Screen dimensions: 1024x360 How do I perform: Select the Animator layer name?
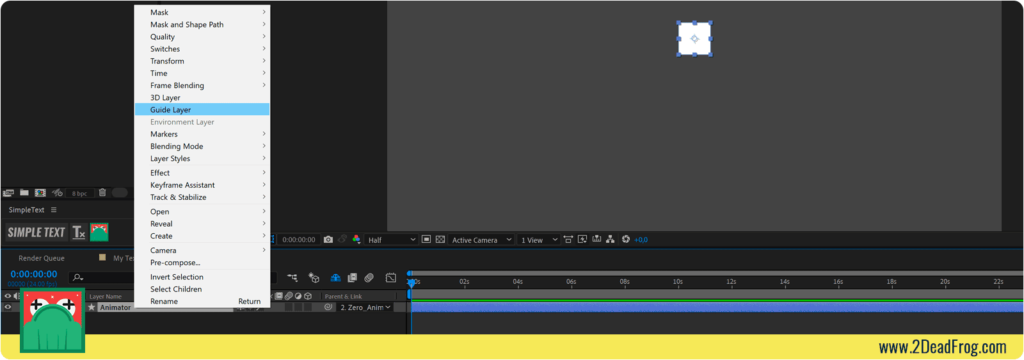pyautogui.click(x=115, y=307)
